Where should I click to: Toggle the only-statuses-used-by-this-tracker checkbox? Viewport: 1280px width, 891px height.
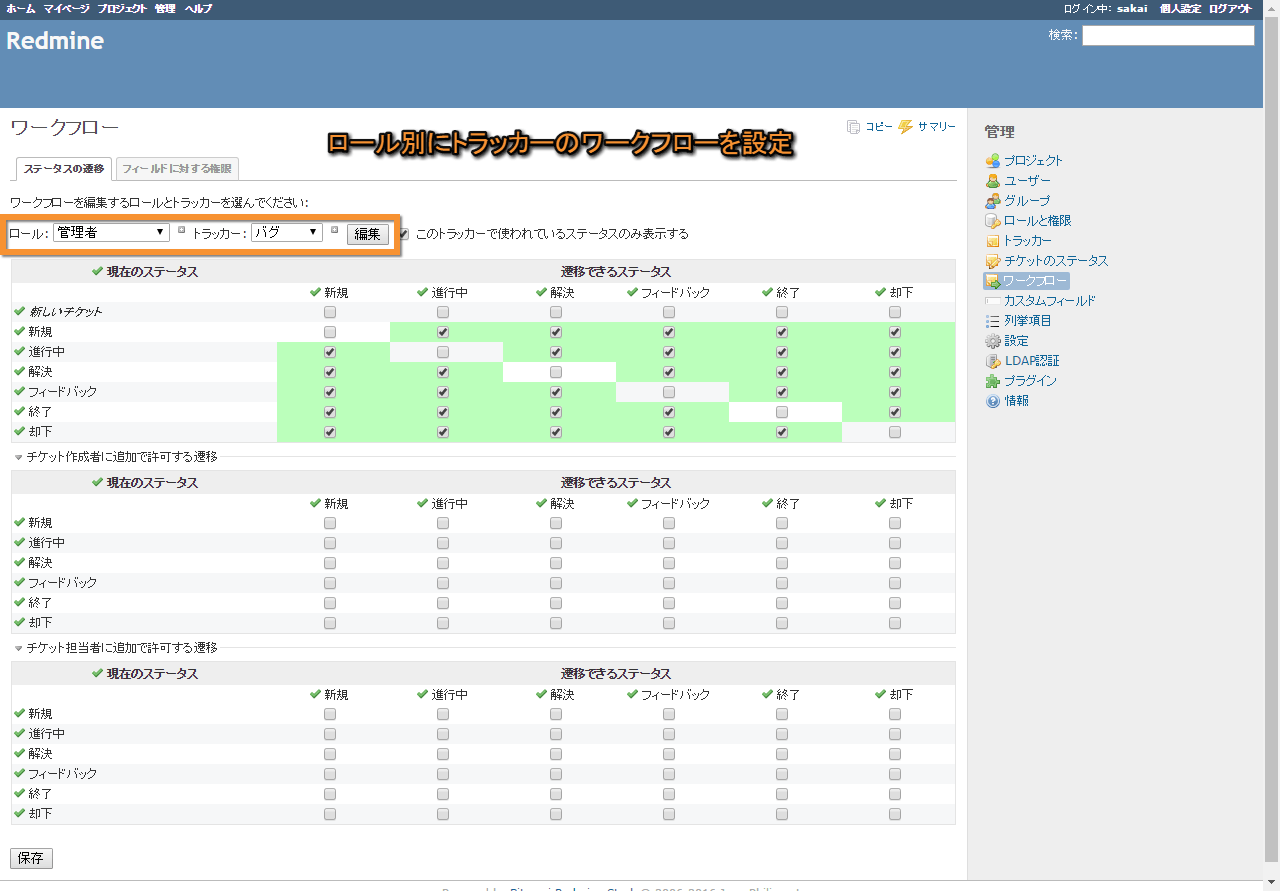point(403,233)
